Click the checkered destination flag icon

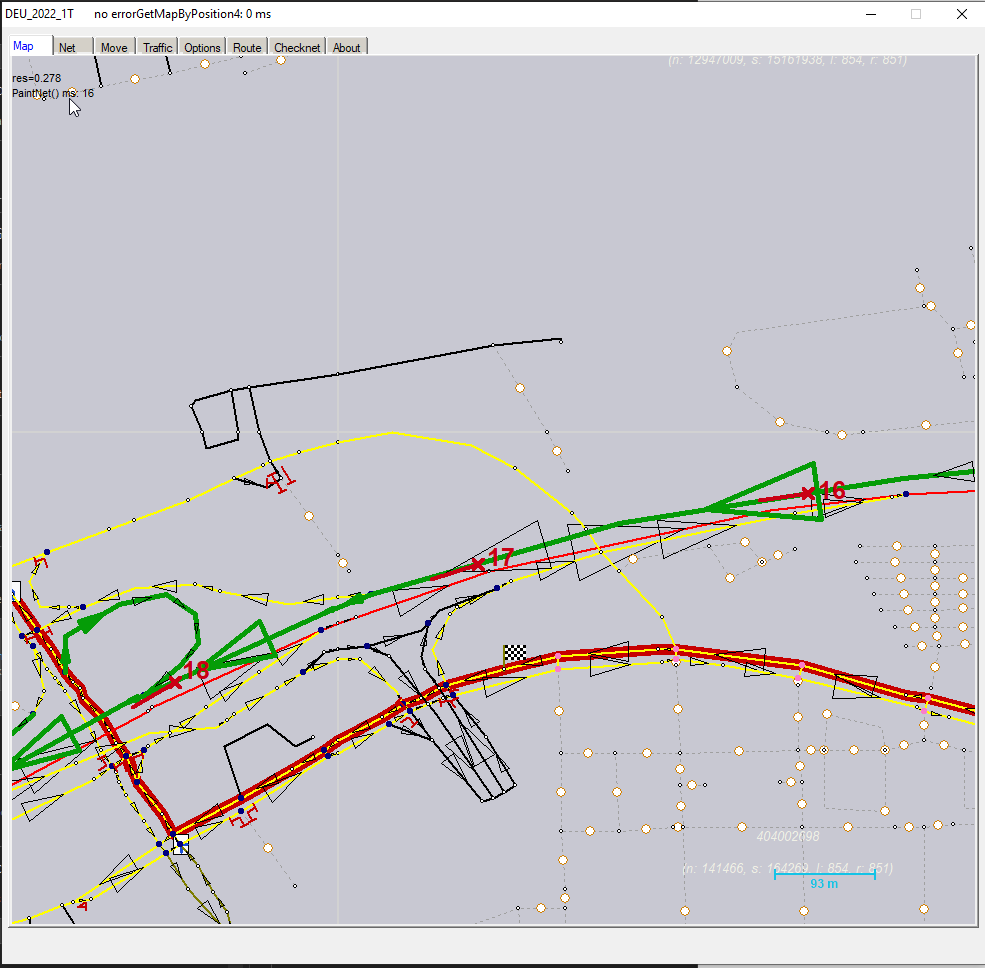pos(515,652)
